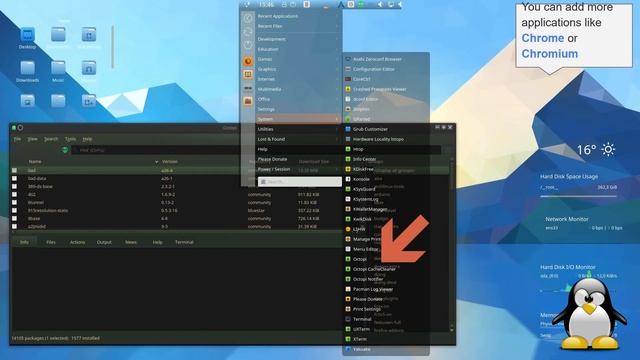Image resolution: width=640 pixels, height=360 pixels.
Task: Open Info Center entry
Action: tap(364, 159)
